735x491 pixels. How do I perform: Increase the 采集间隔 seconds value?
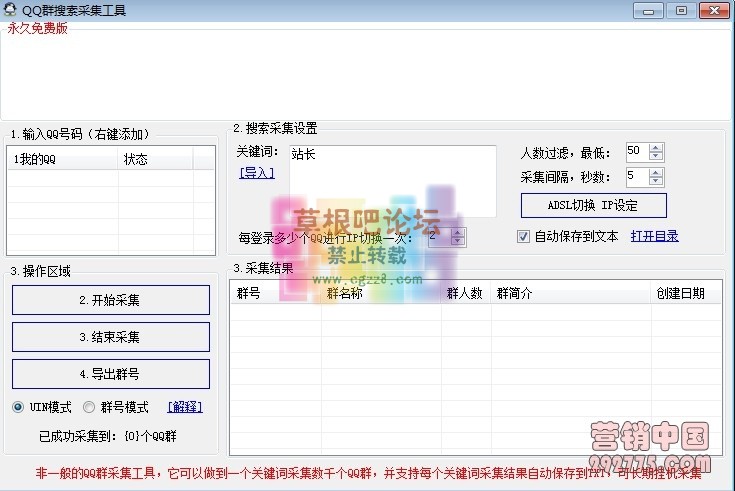click(x=656, y=172)
